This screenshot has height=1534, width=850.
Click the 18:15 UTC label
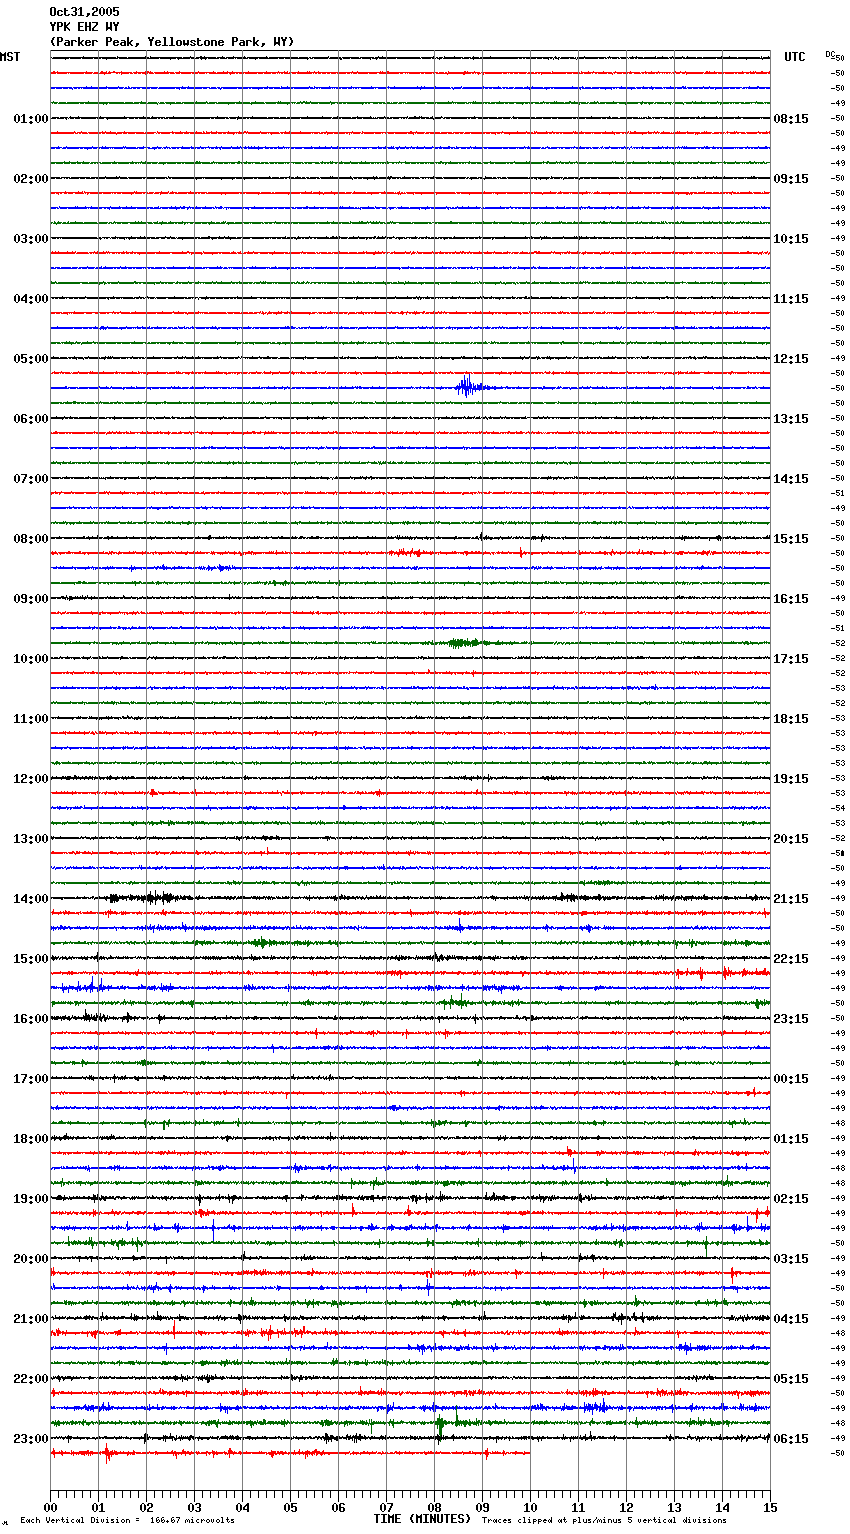click(791, 719)
